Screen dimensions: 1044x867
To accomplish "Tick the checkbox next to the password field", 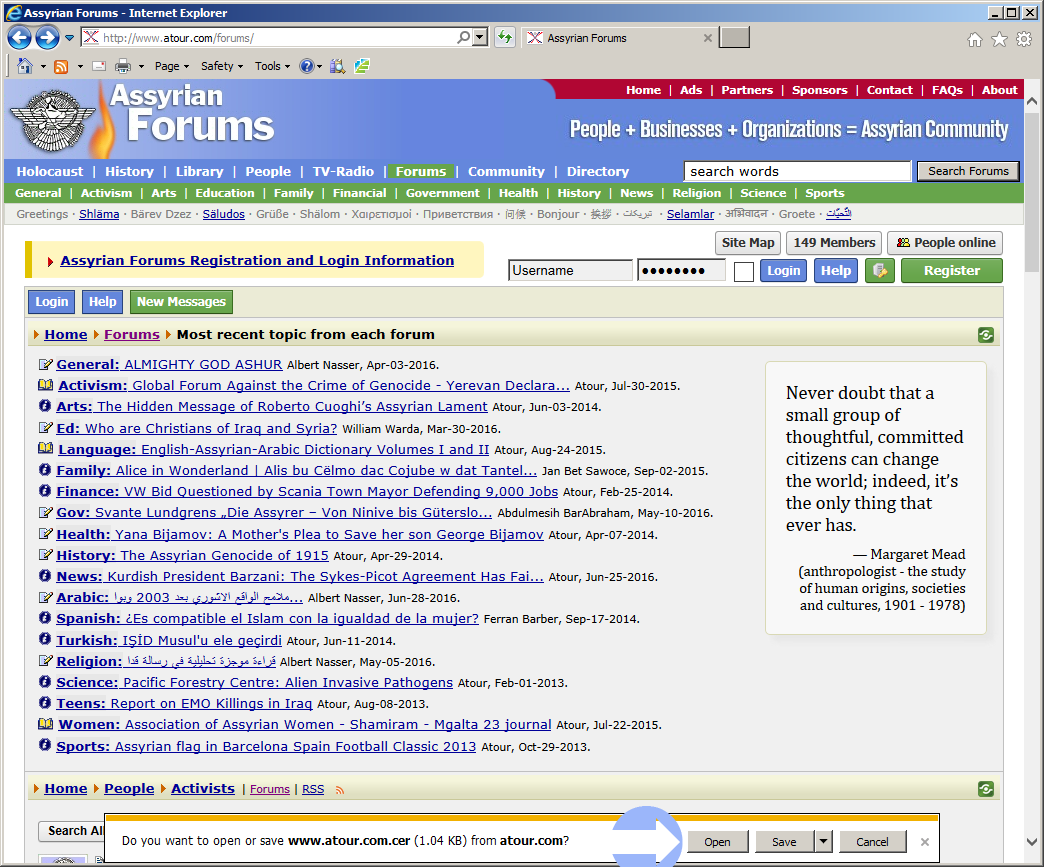I will tap(744, 272).
